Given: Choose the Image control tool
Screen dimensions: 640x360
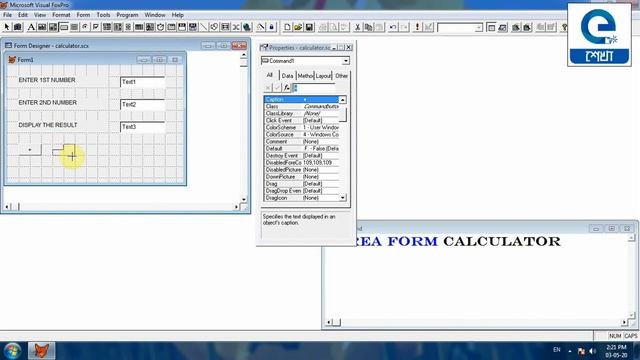Looking at the screenshot, I should (150, 27).
